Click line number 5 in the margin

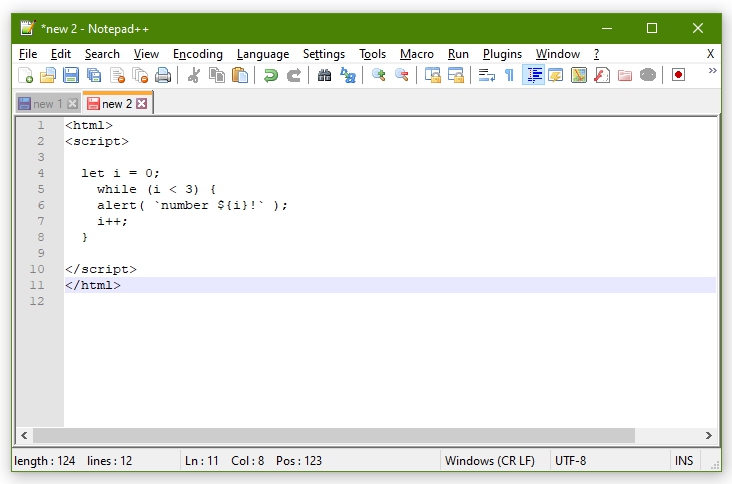coord(41,189)
